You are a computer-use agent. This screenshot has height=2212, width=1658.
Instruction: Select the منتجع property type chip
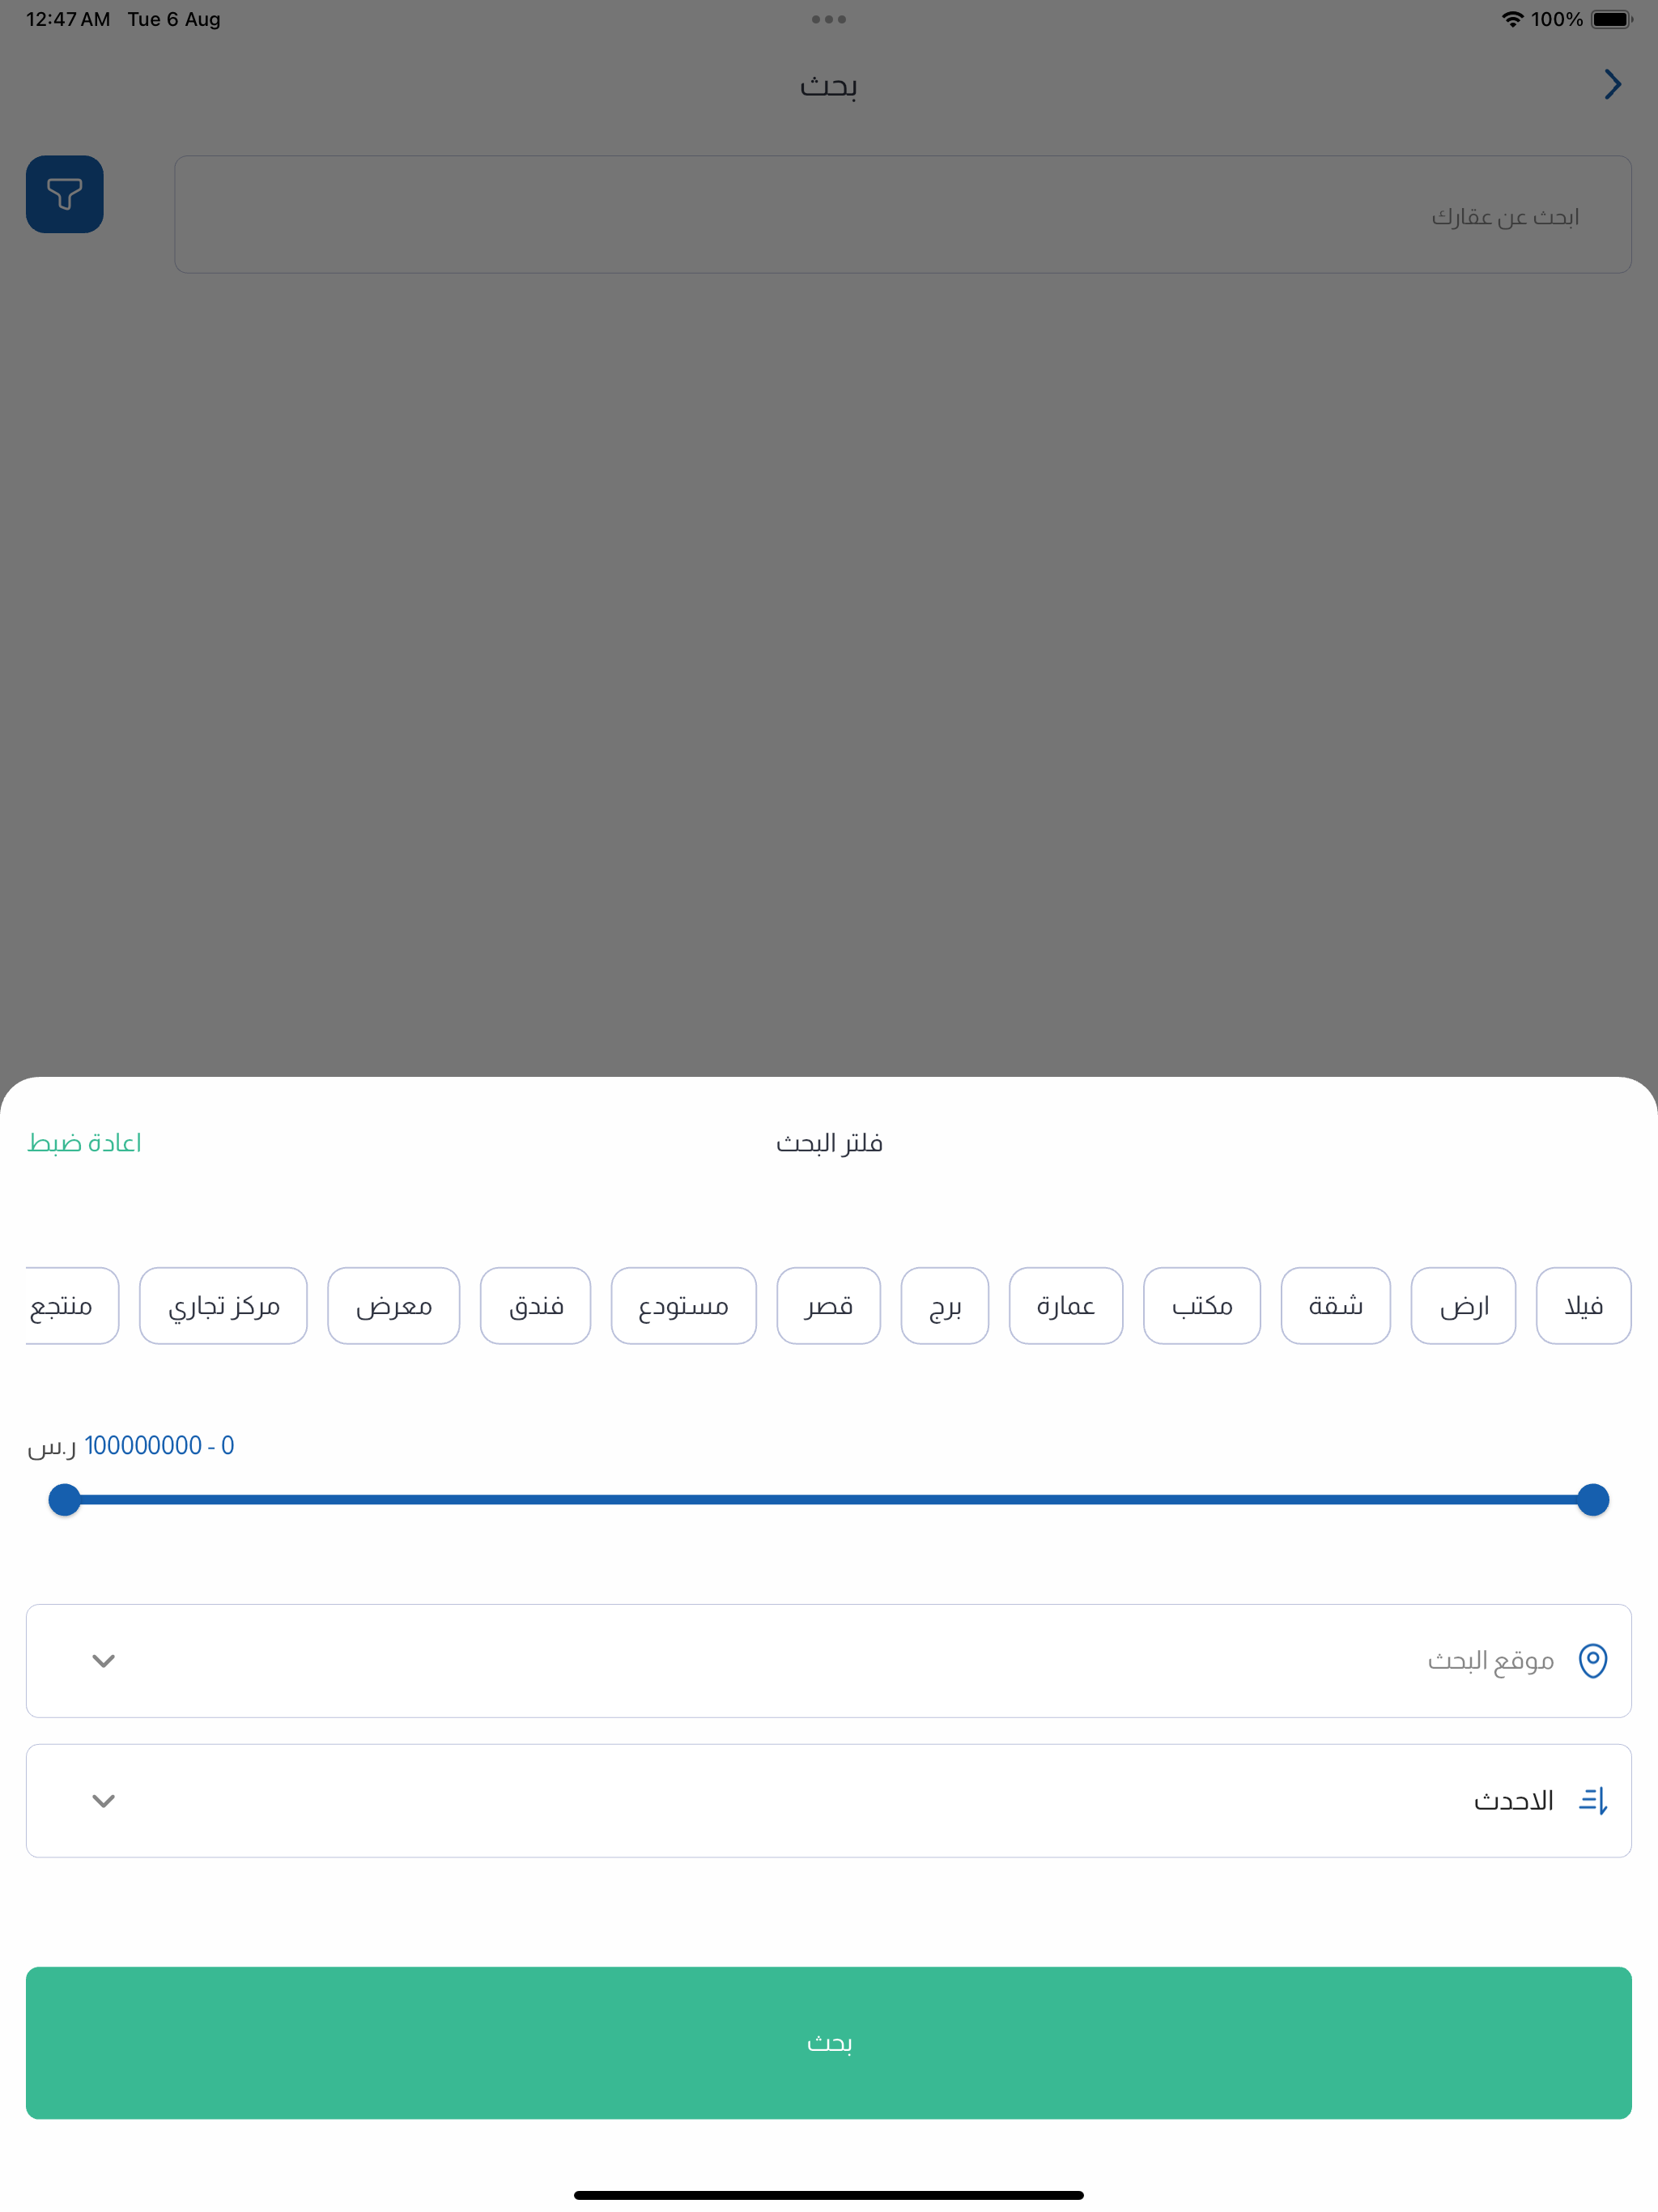72,1306
